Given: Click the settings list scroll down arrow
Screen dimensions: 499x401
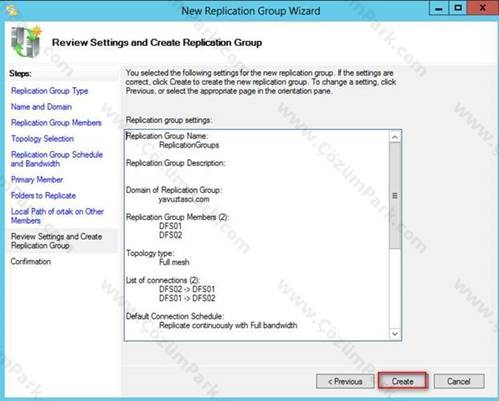Looking at the screenshot, I should [395, 334].
